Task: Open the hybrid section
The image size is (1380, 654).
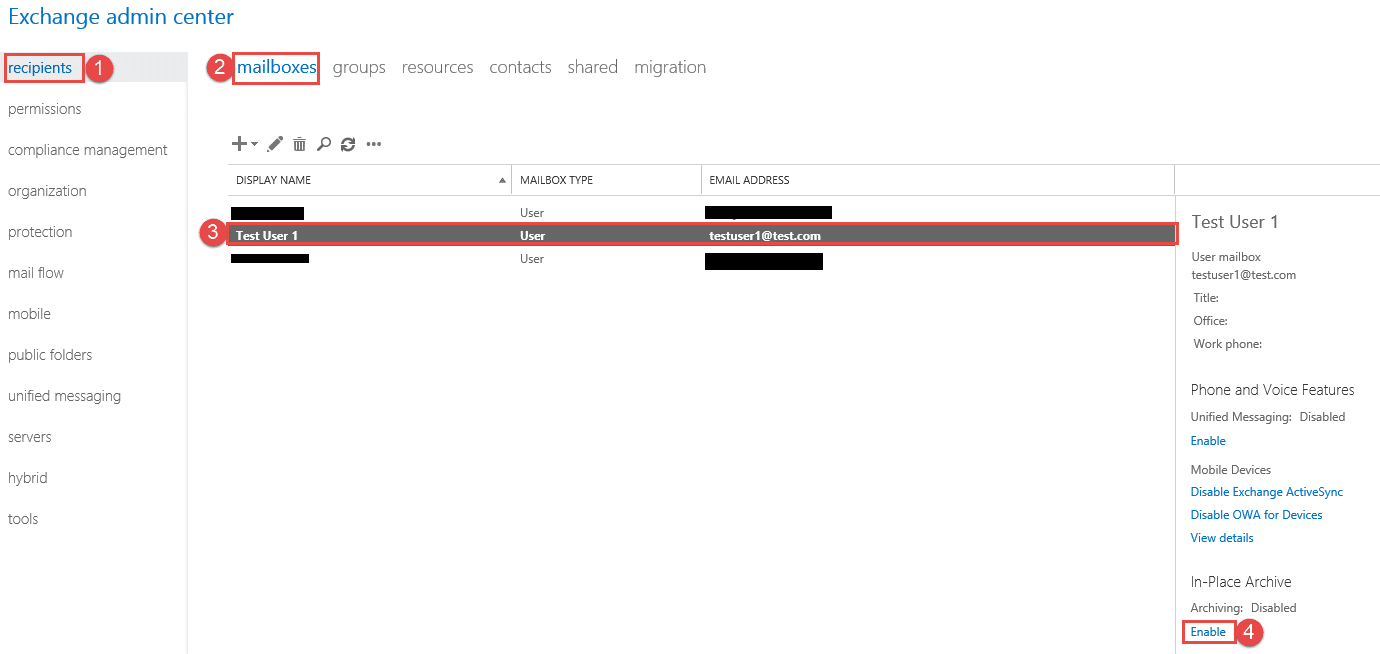Action: tap(28, 478)
